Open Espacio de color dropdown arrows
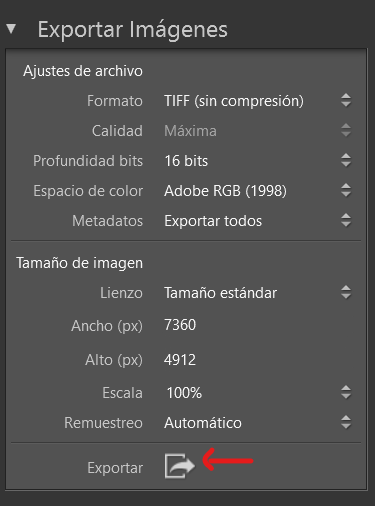375x506 pixels. [346, 190]
